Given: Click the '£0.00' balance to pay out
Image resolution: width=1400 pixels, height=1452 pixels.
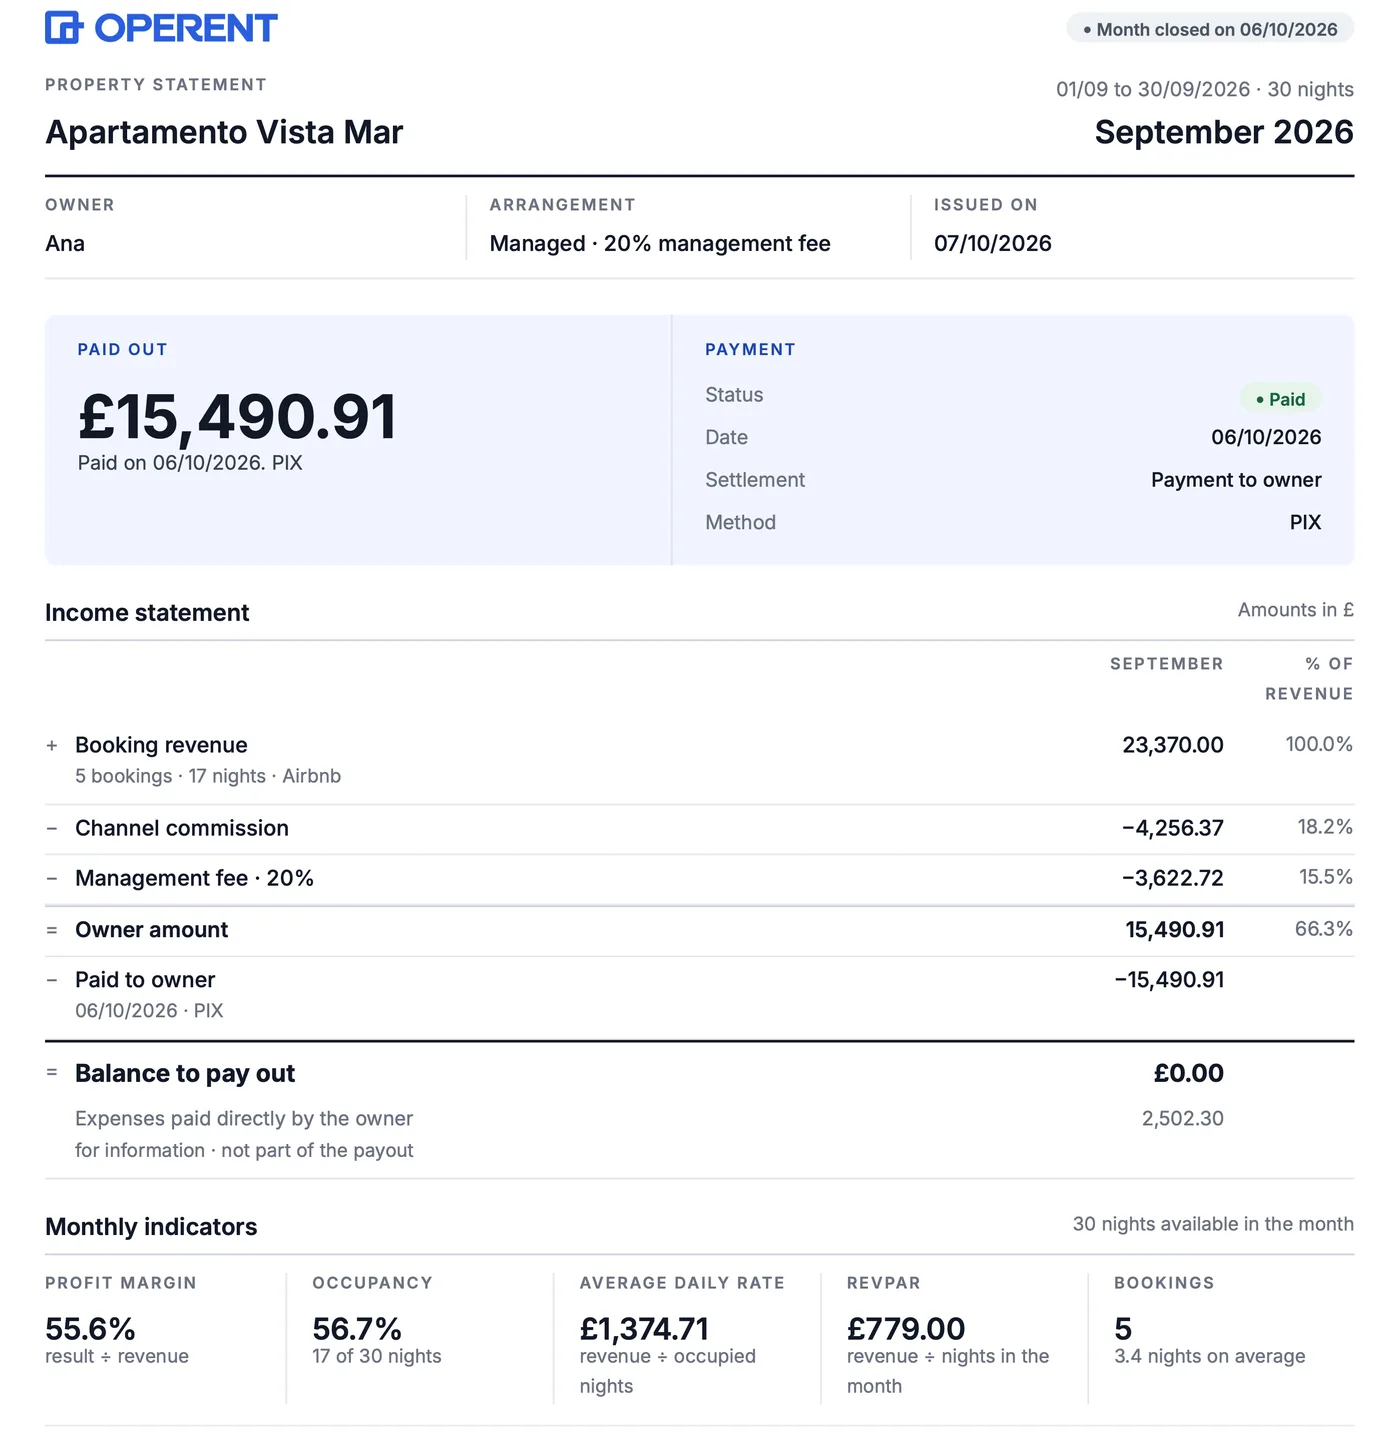Looking at the screenshot, I should pyautogui.click(x=1189, y=1073).
